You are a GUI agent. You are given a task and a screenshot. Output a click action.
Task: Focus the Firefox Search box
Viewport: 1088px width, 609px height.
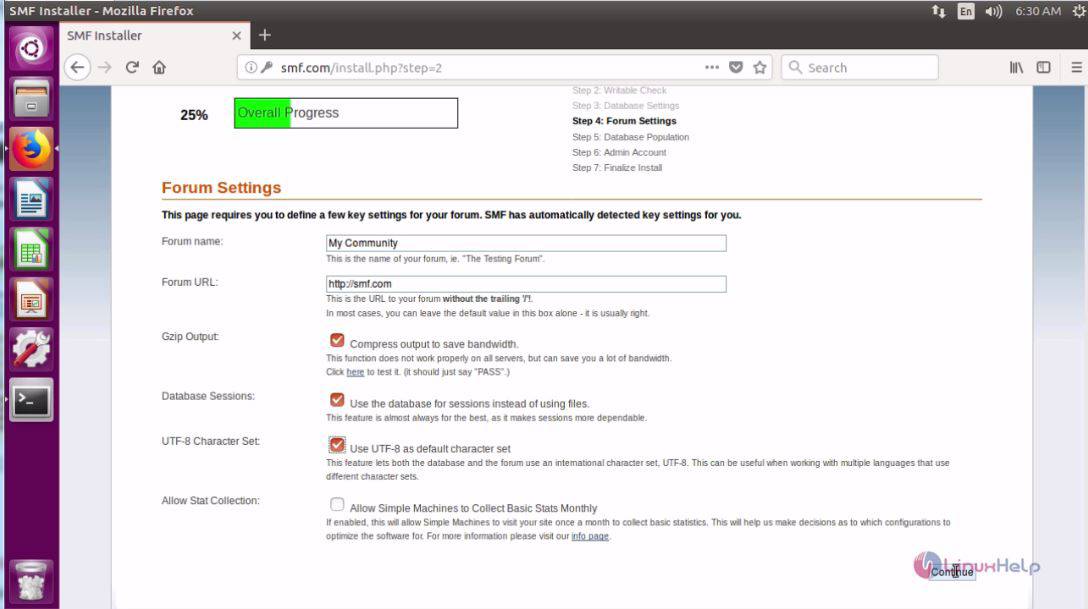(x=860, y=67)
